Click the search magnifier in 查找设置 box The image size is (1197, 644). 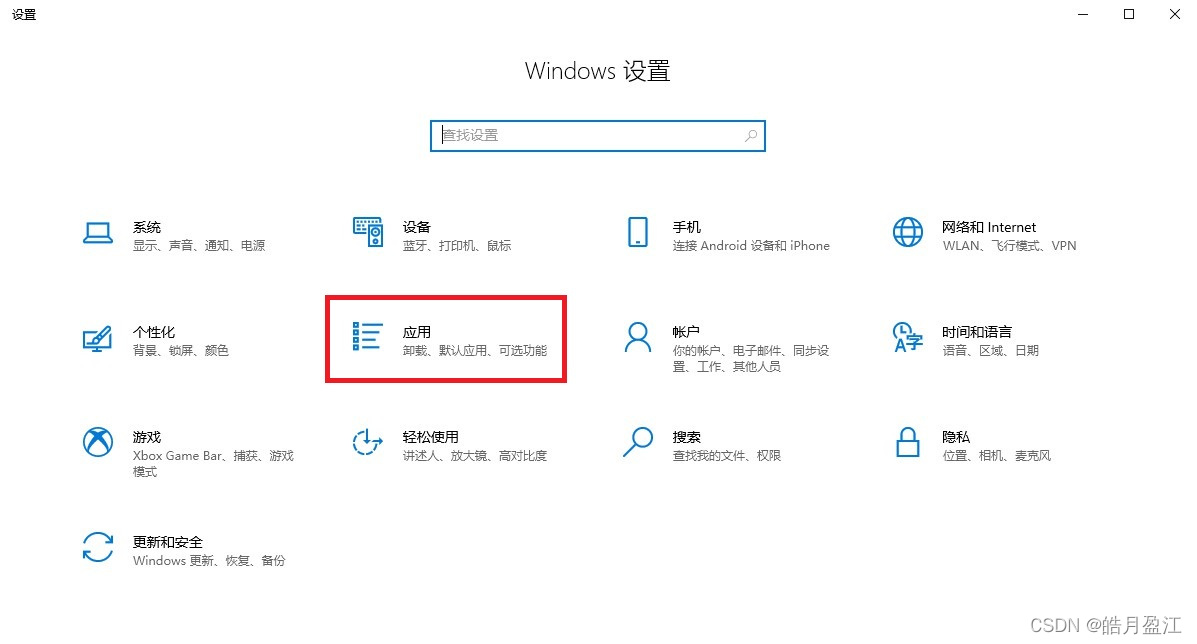coord(750,135)
